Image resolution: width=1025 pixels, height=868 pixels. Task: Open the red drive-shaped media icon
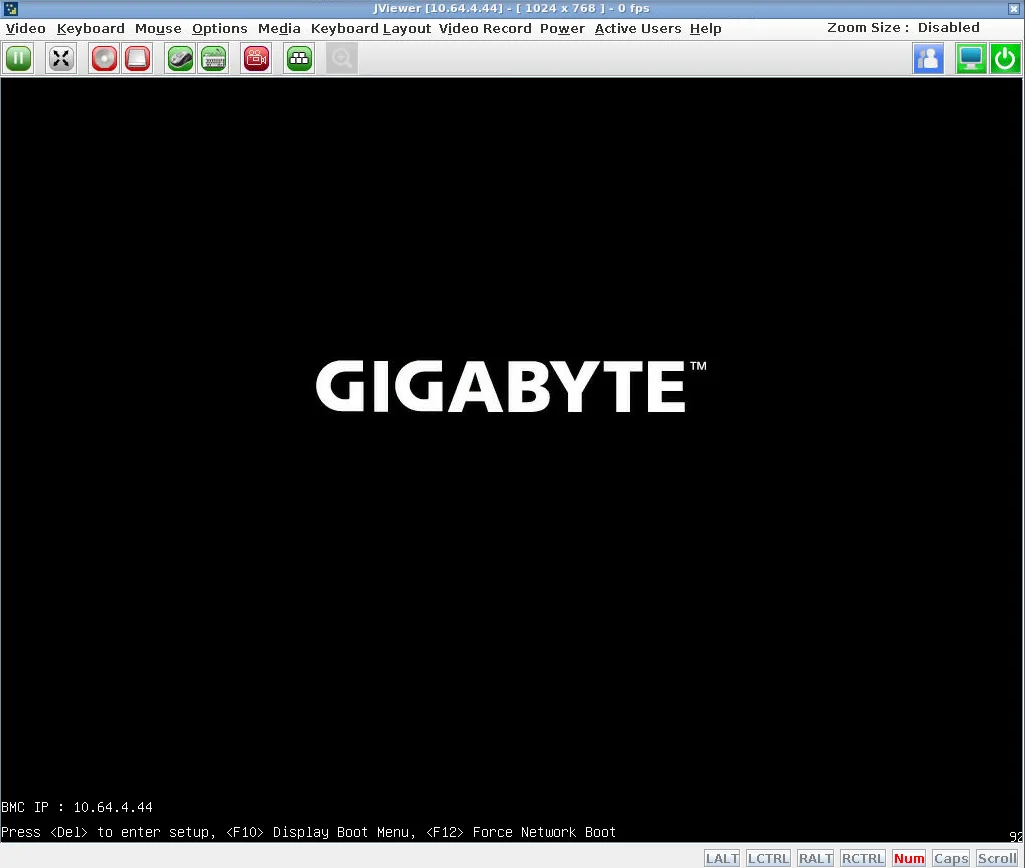pyautogui.click(x=137, y=59)
